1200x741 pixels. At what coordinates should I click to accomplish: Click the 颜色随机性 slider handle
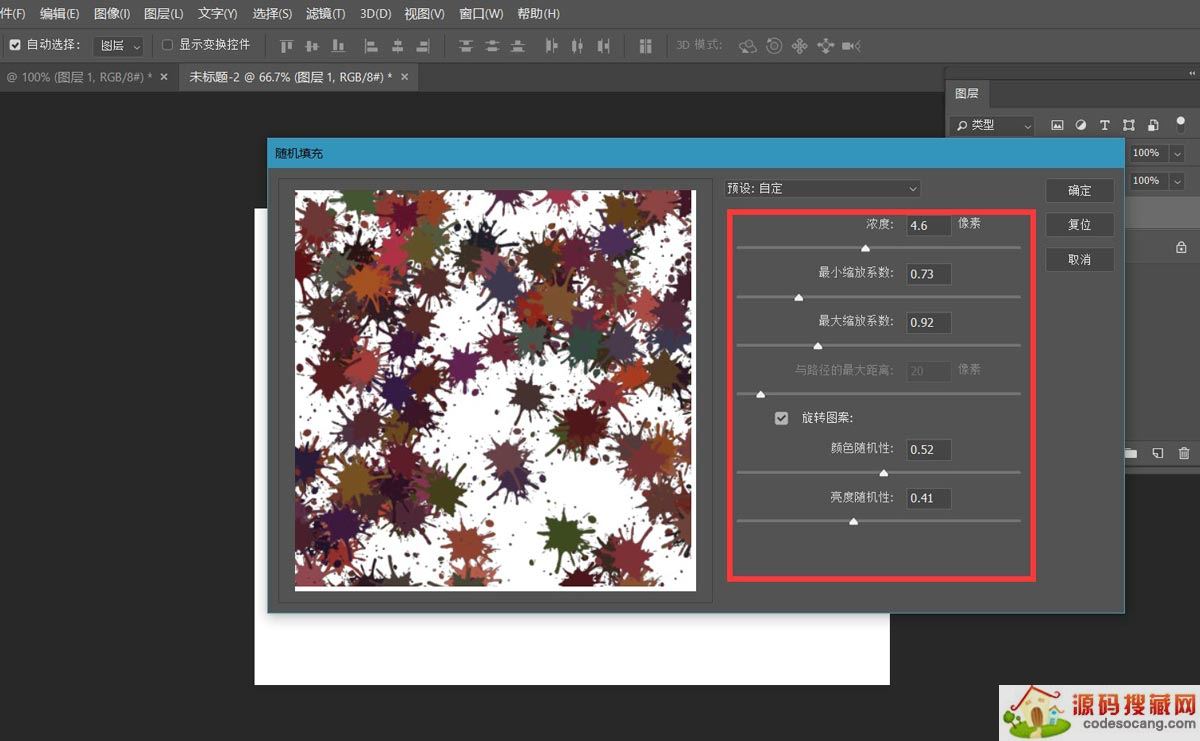(883, 473)
